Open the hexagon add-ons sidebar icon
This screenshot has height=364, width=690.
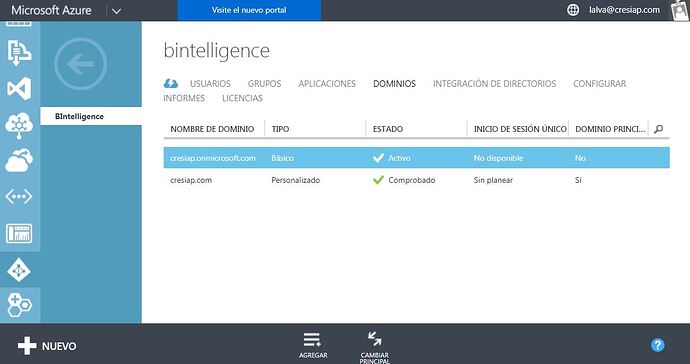[19, 305]
